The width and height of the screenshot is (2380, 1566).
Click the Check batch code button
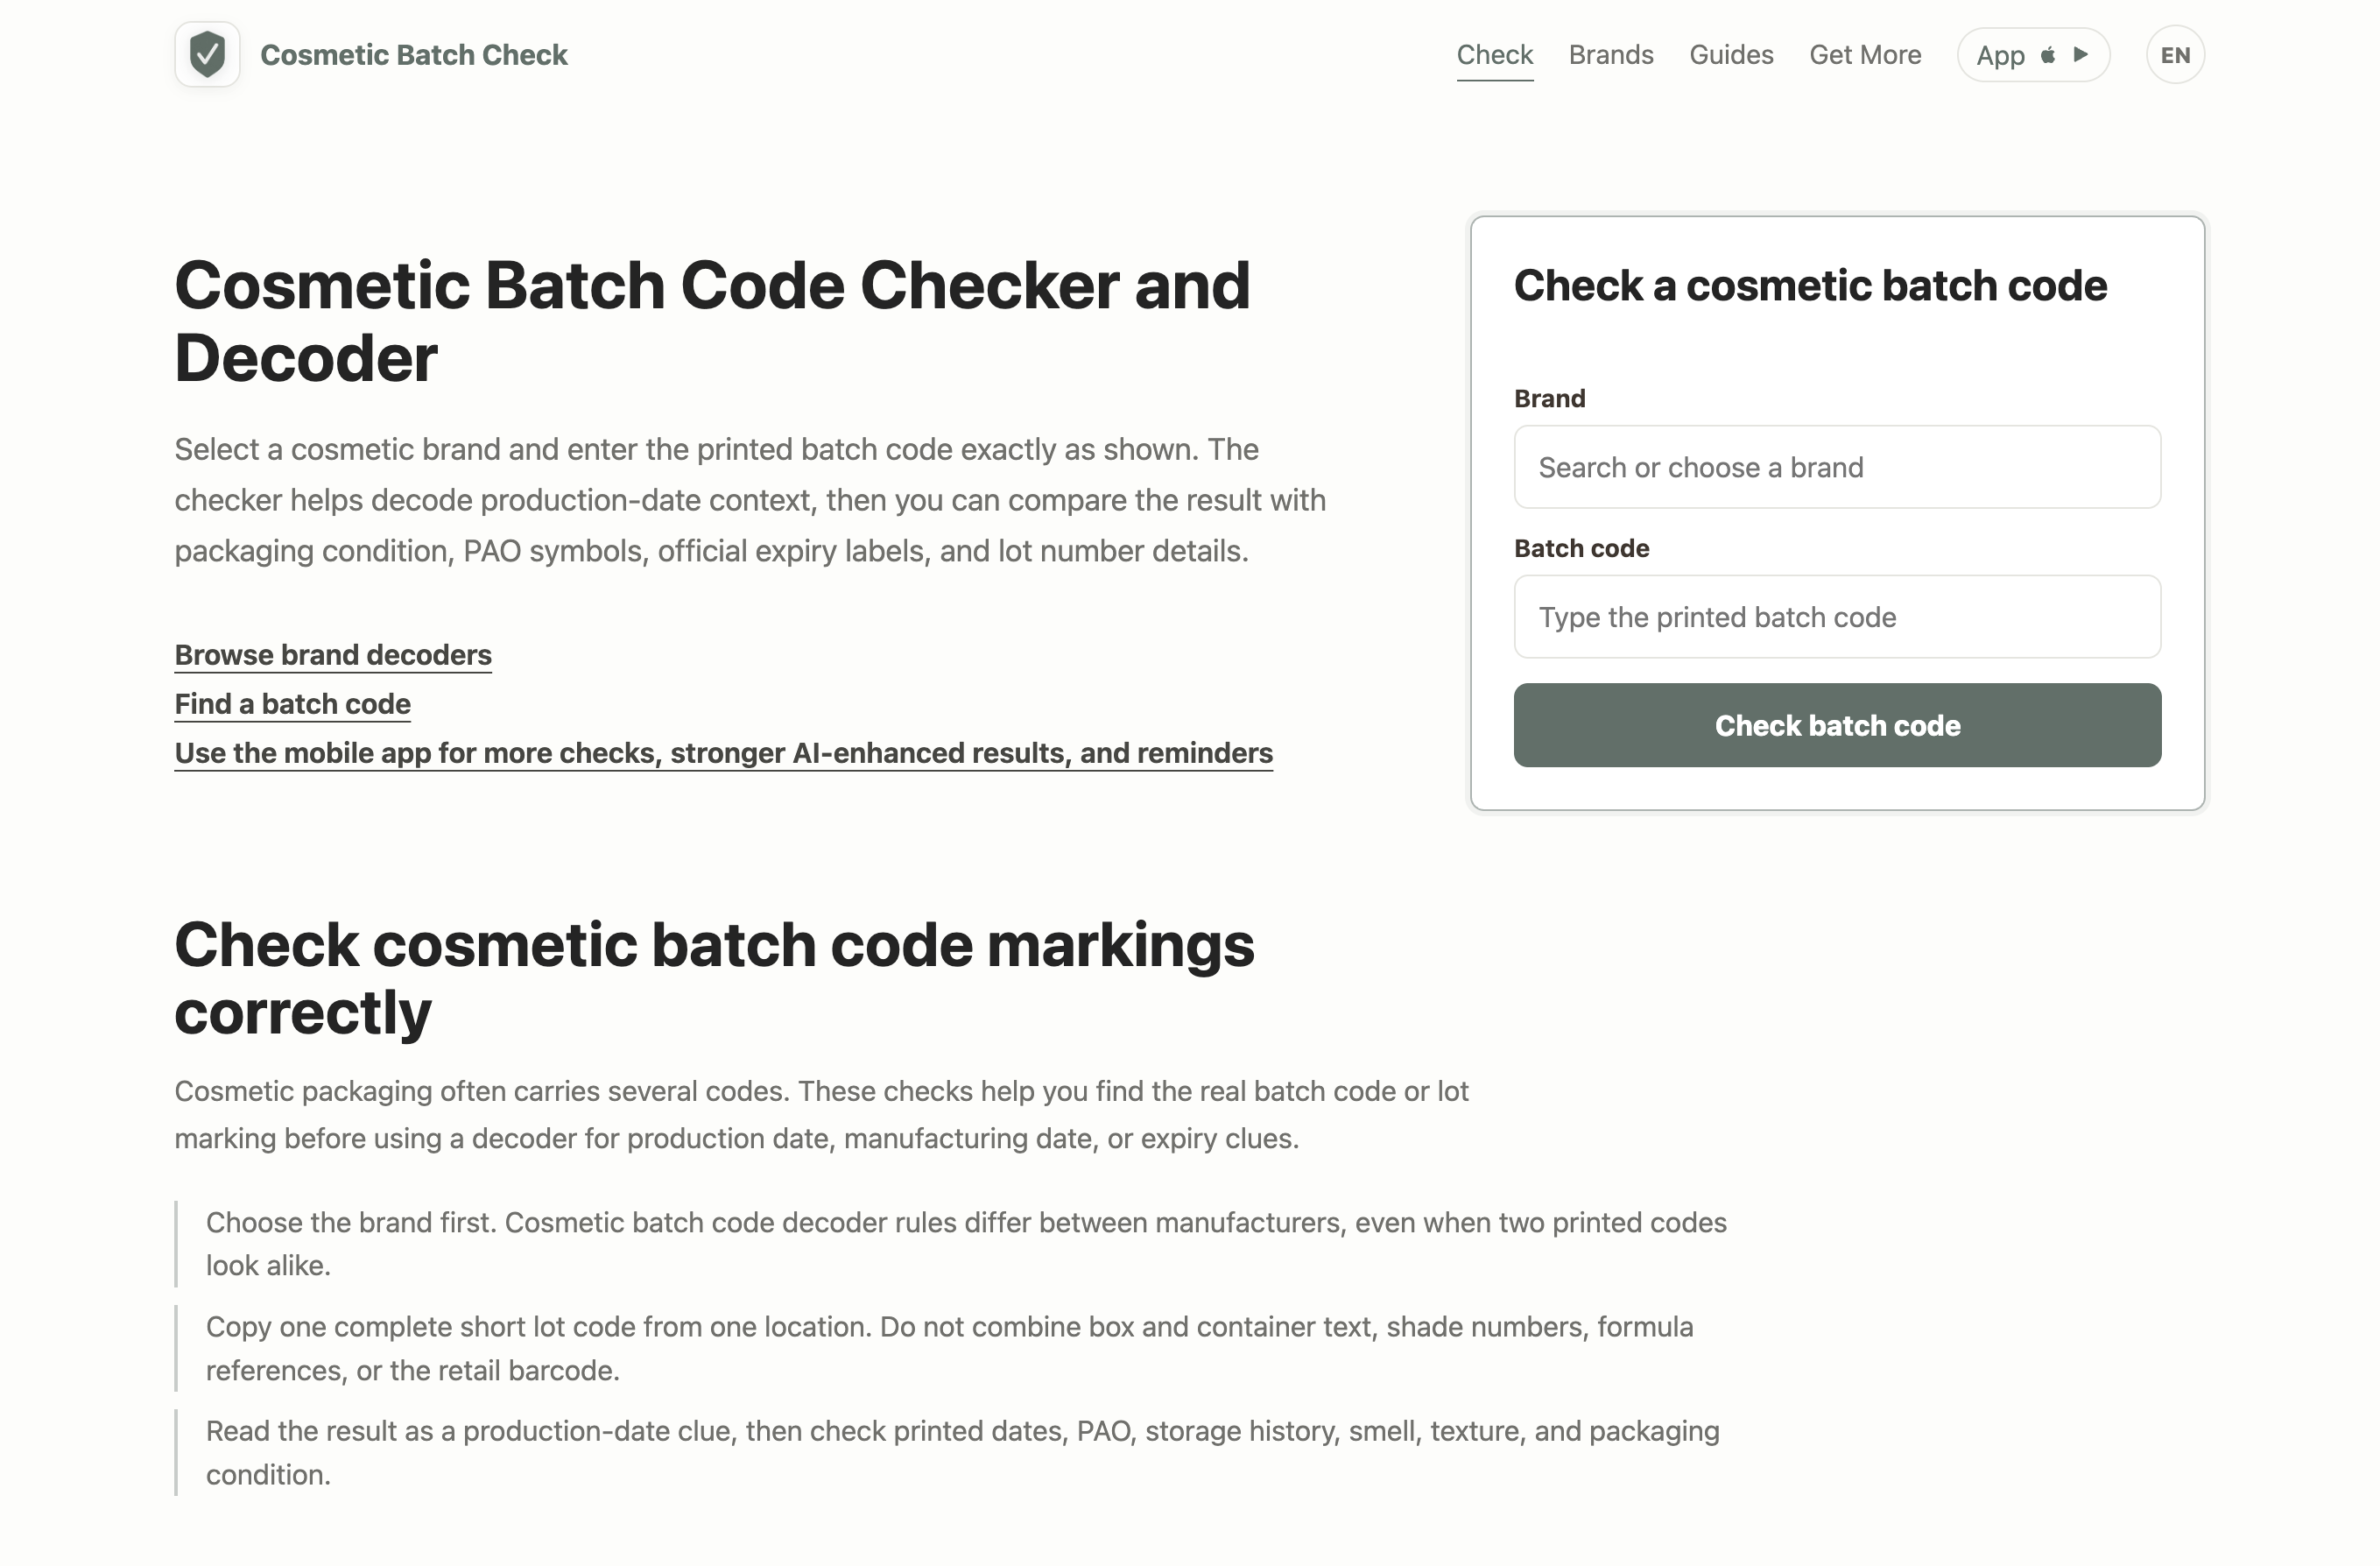coord(1837,725)
